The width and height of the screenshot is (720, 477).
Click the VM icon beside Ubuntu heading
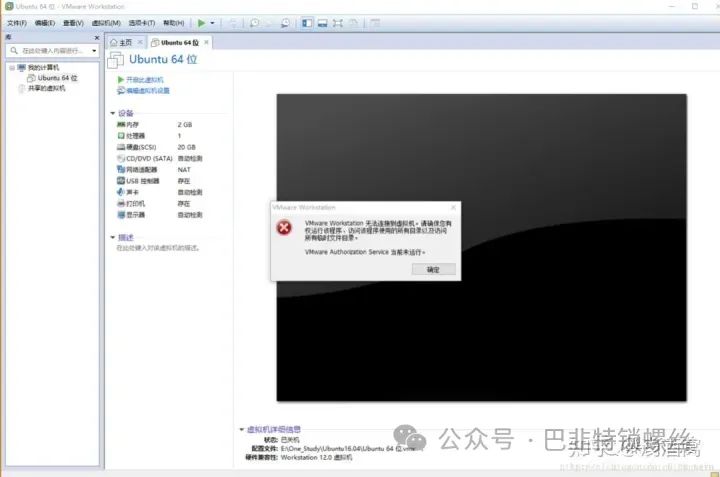pyautogui.click(x=116, y=60)
